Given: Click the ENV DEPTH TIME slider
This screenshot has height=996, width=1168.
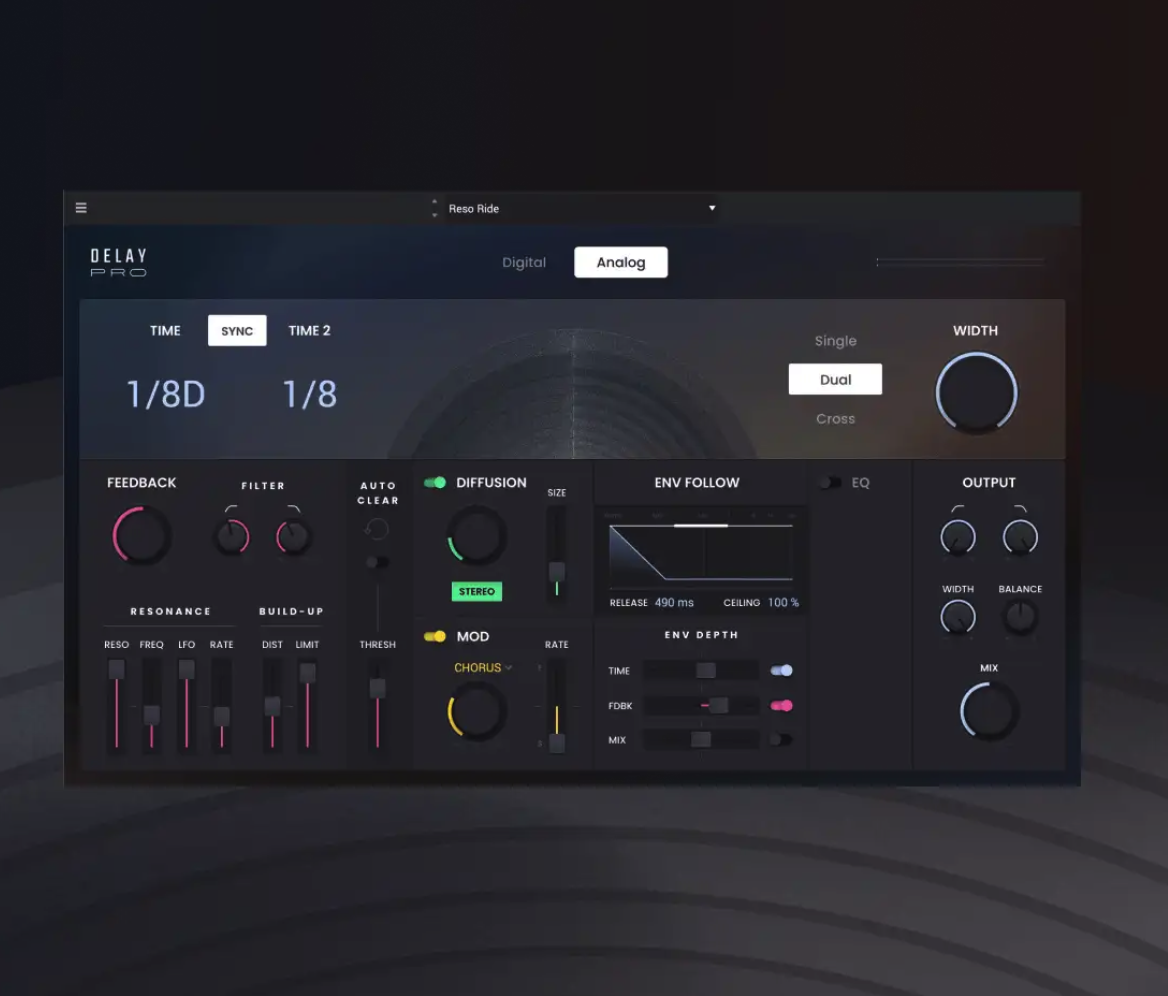Looking at the screenshot, I should [701, 670].
